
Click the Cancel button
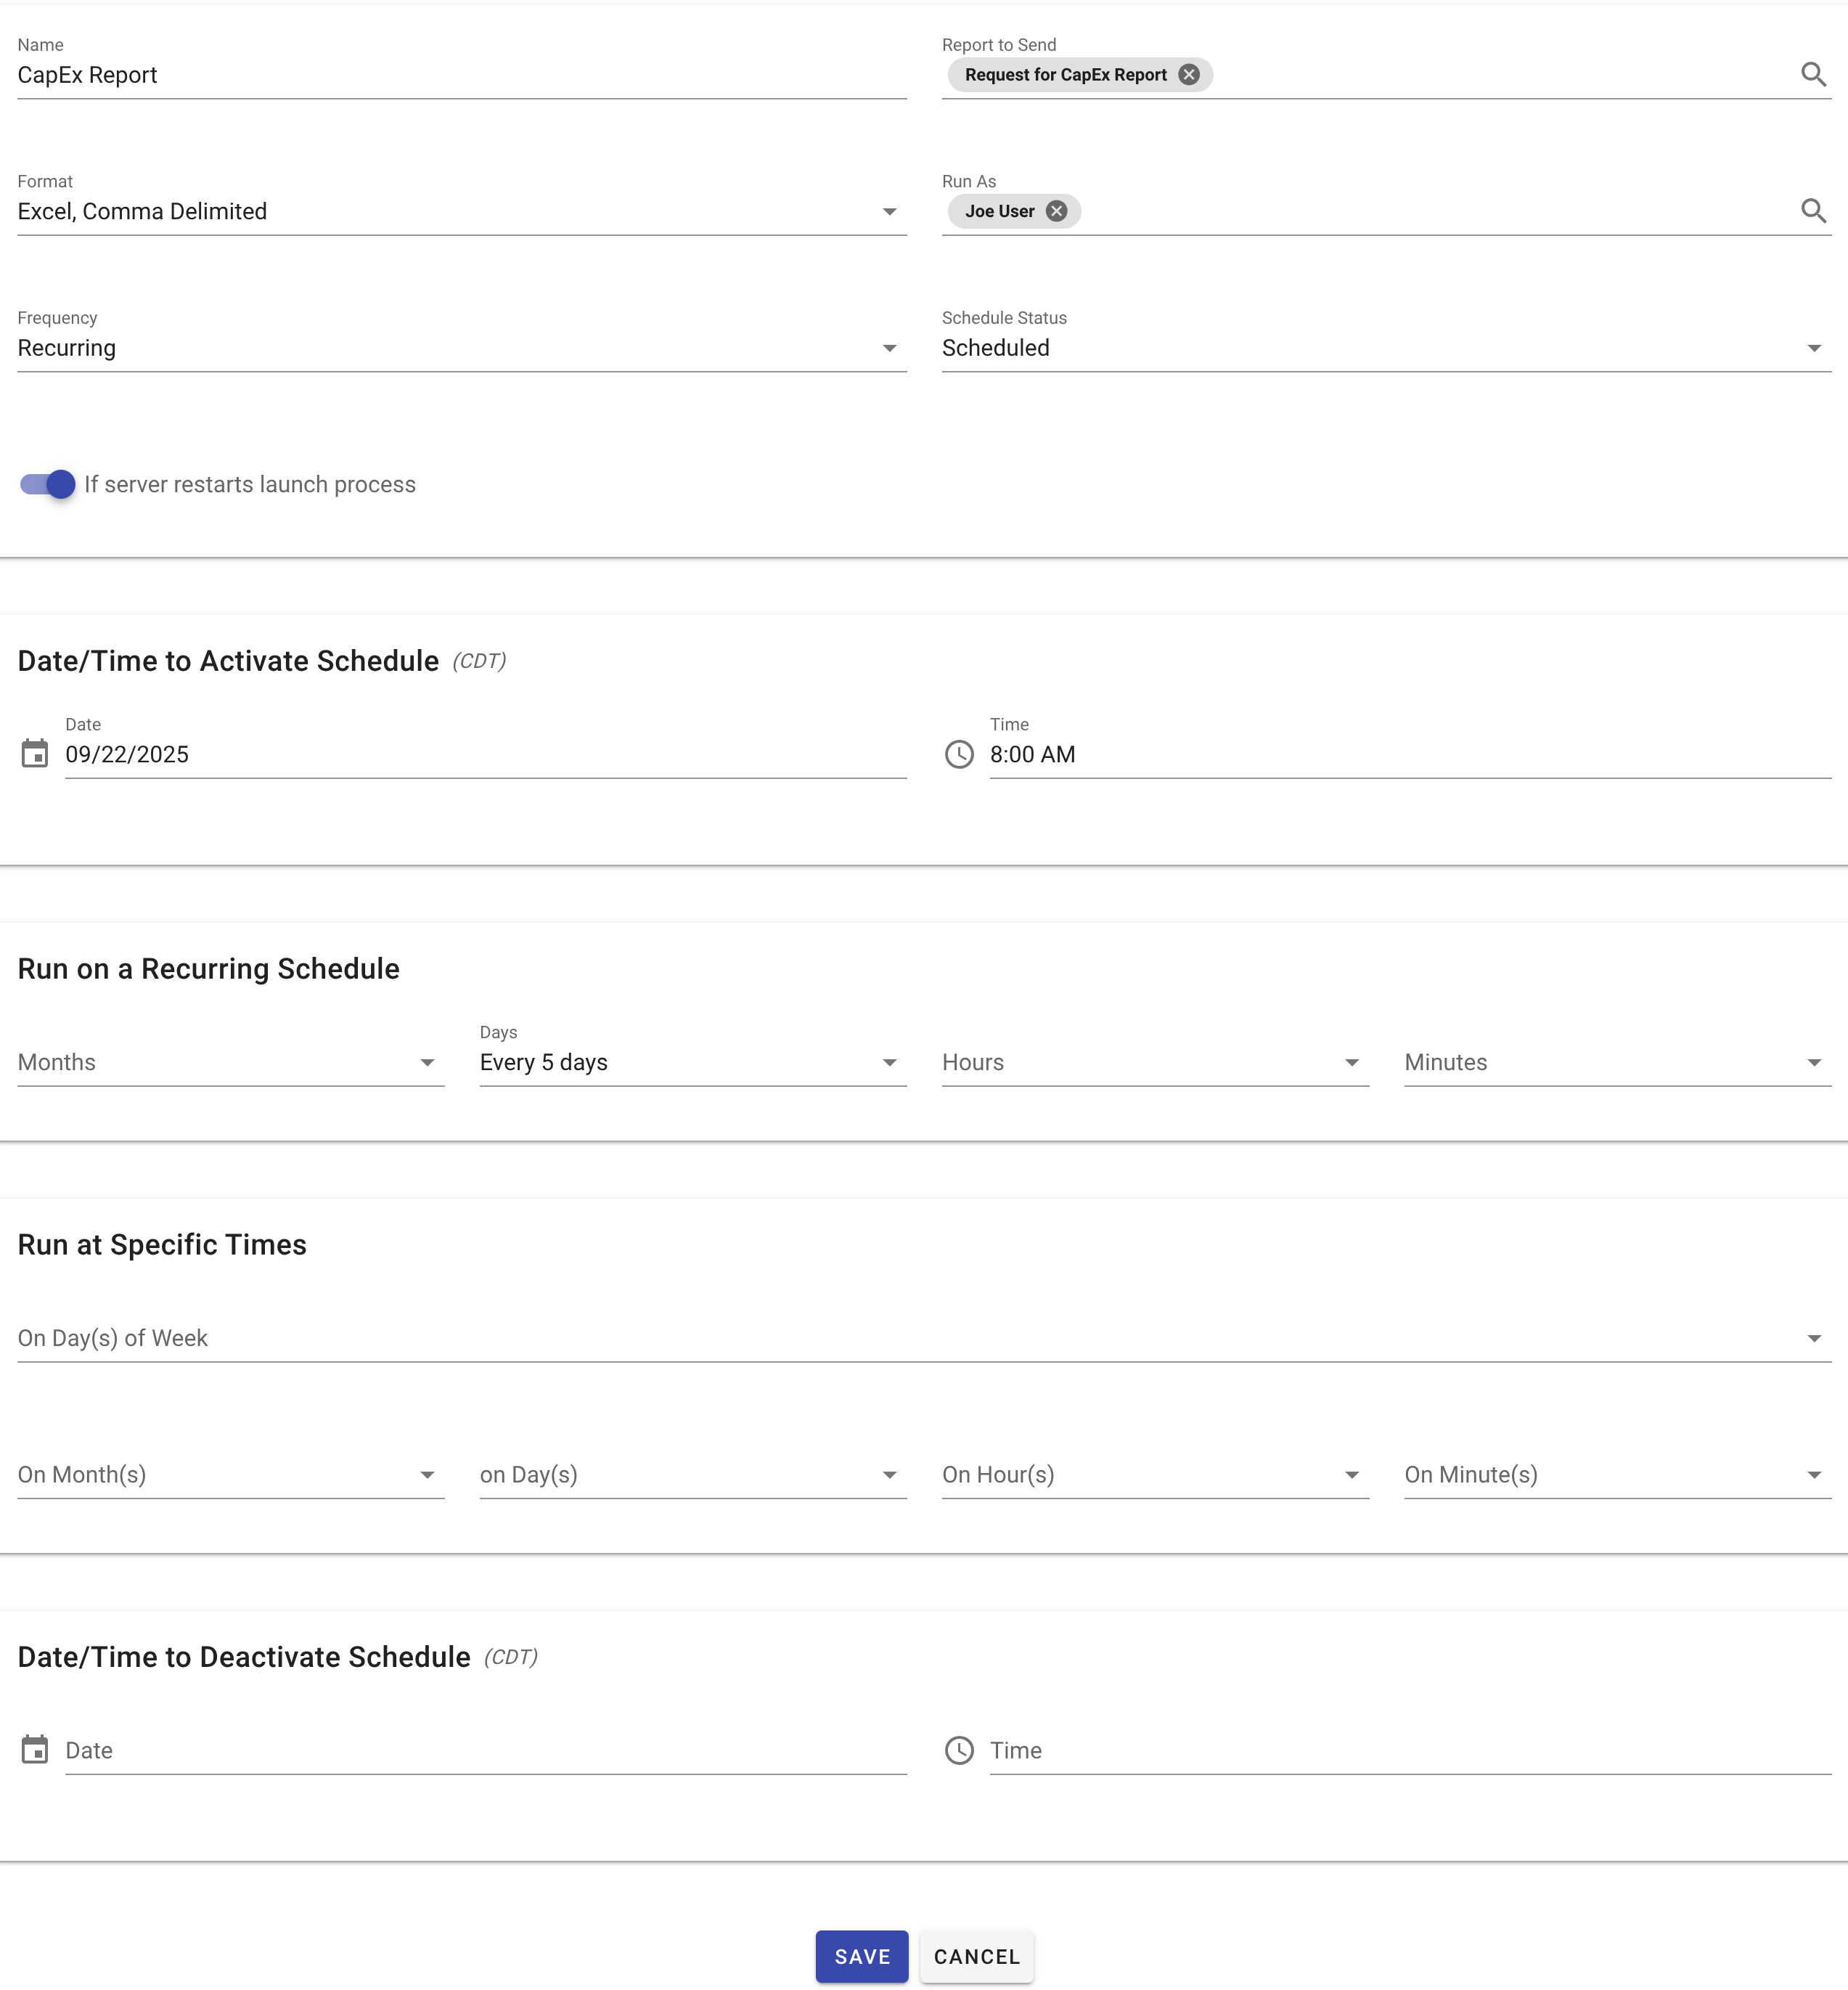point(976,1956)
